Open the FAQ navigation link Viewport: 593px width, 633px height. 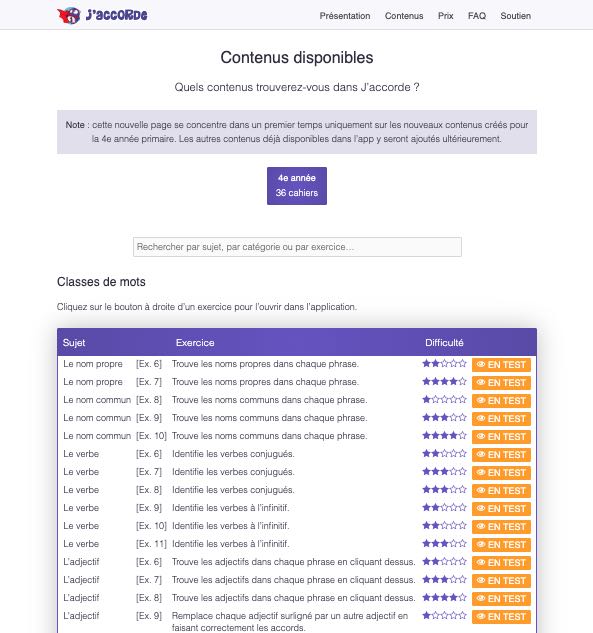pos(477,16)
